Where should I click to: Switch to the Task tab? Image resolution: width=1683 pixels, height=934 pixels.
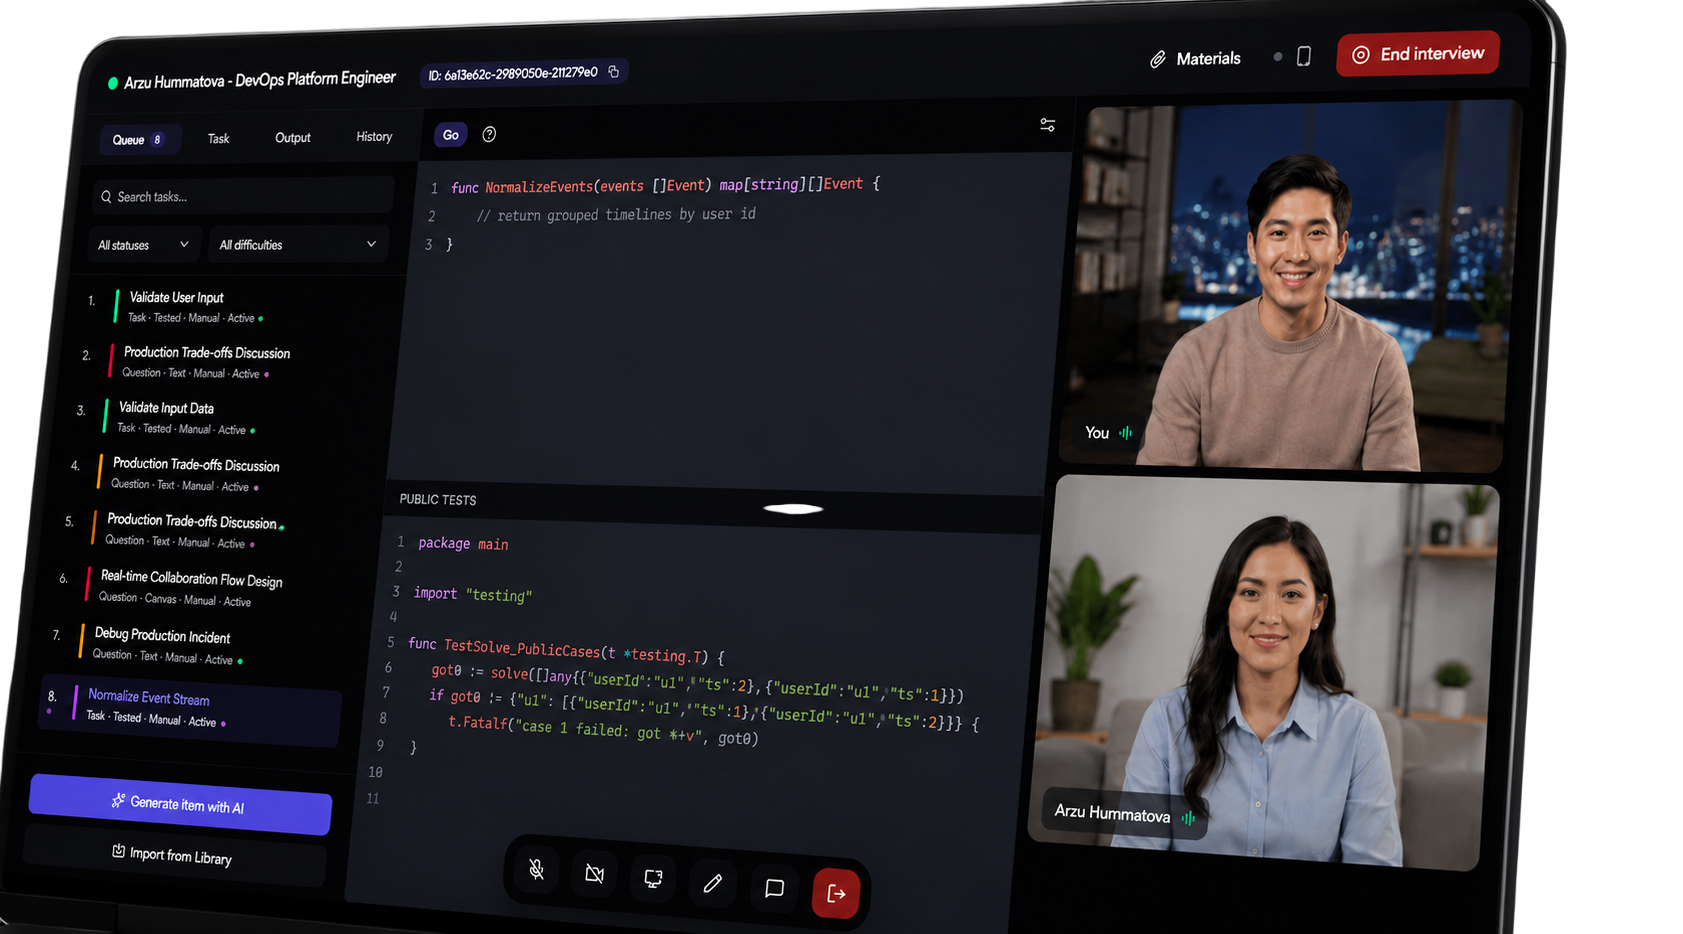219,138
